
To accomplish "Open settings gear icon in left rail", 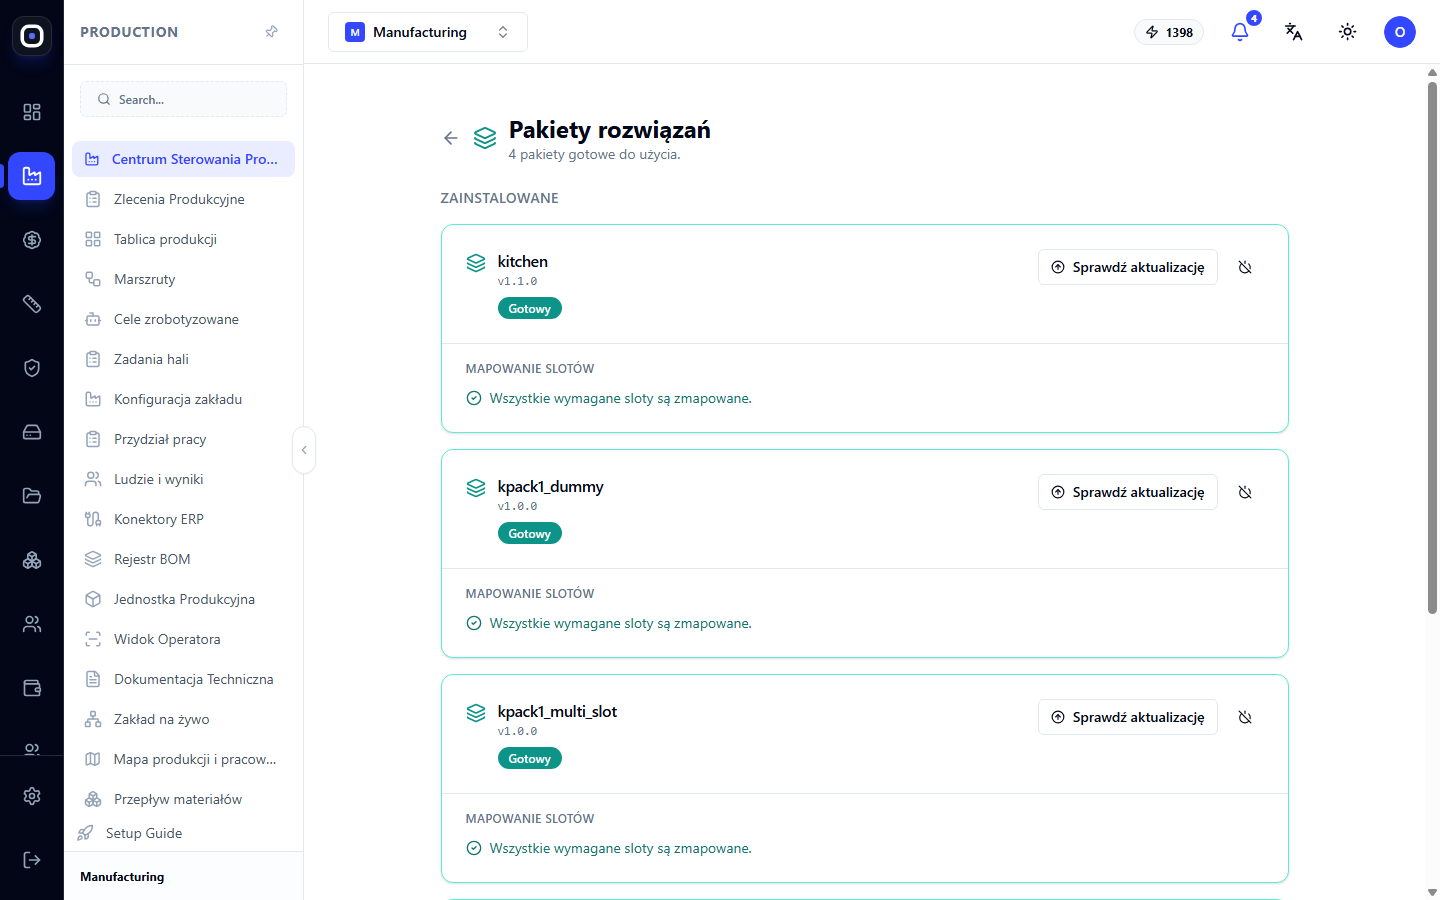I will point(32,796).
